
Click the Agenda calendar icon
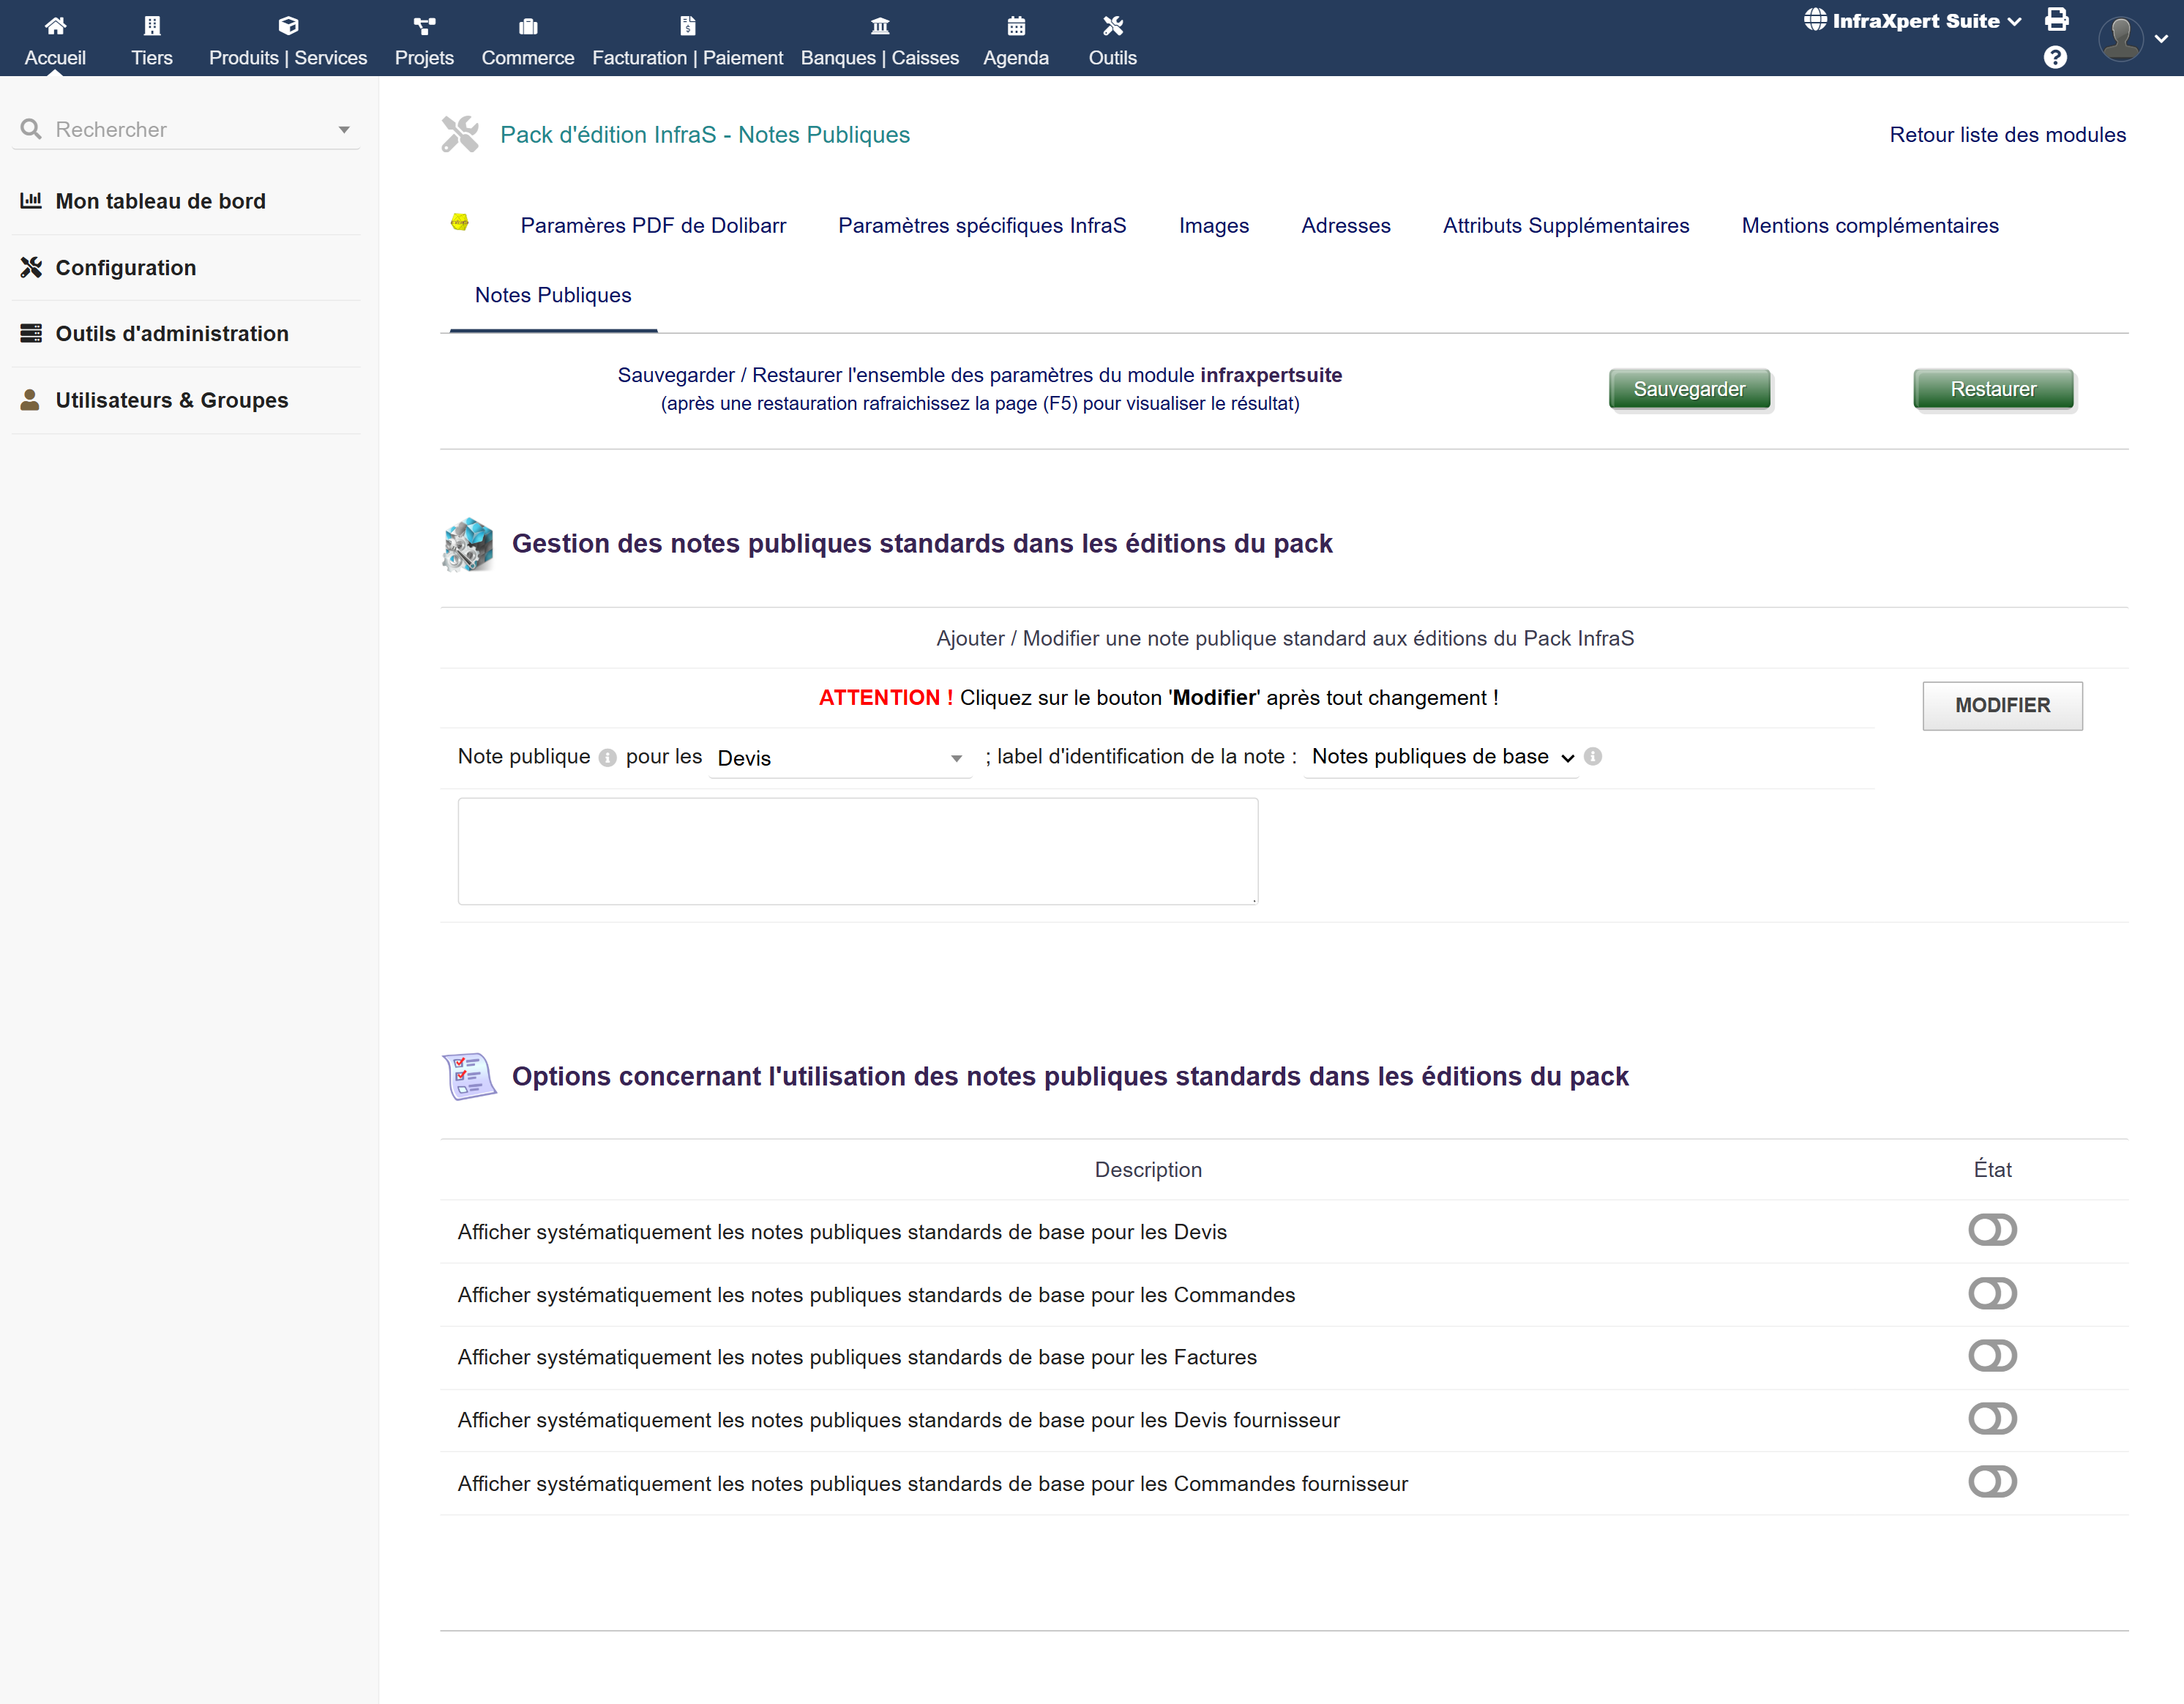1015,26
